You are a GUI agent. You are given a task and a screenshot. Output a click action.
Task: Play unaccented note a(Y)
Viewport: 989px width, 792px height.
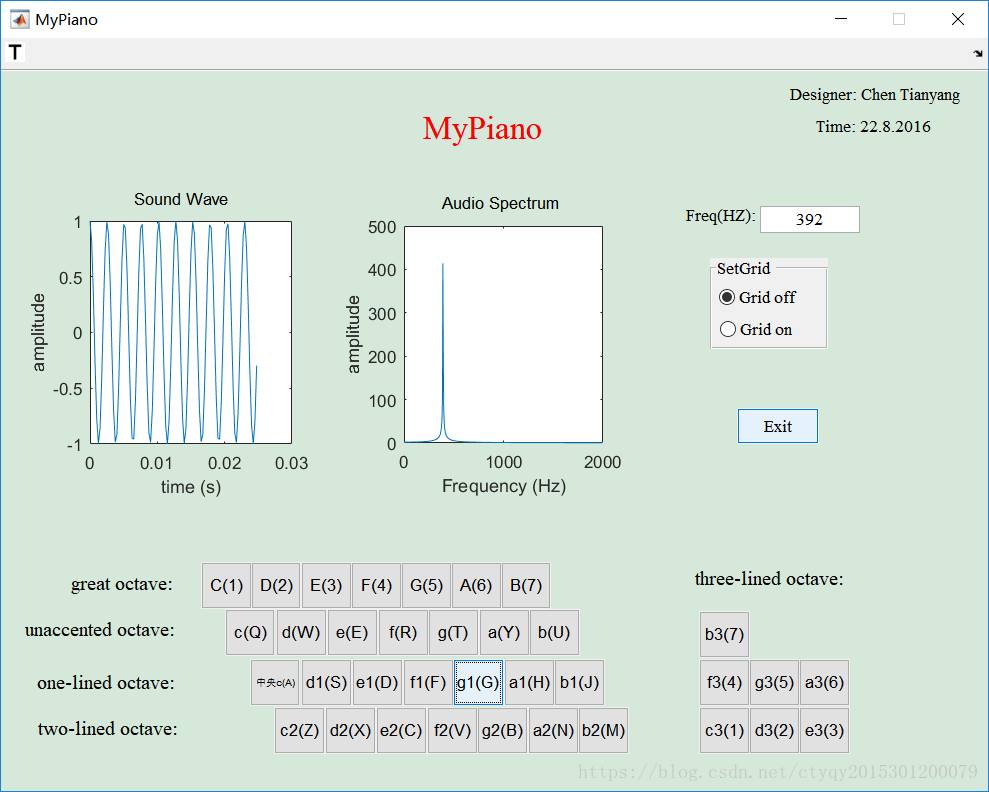click(504, 632)
